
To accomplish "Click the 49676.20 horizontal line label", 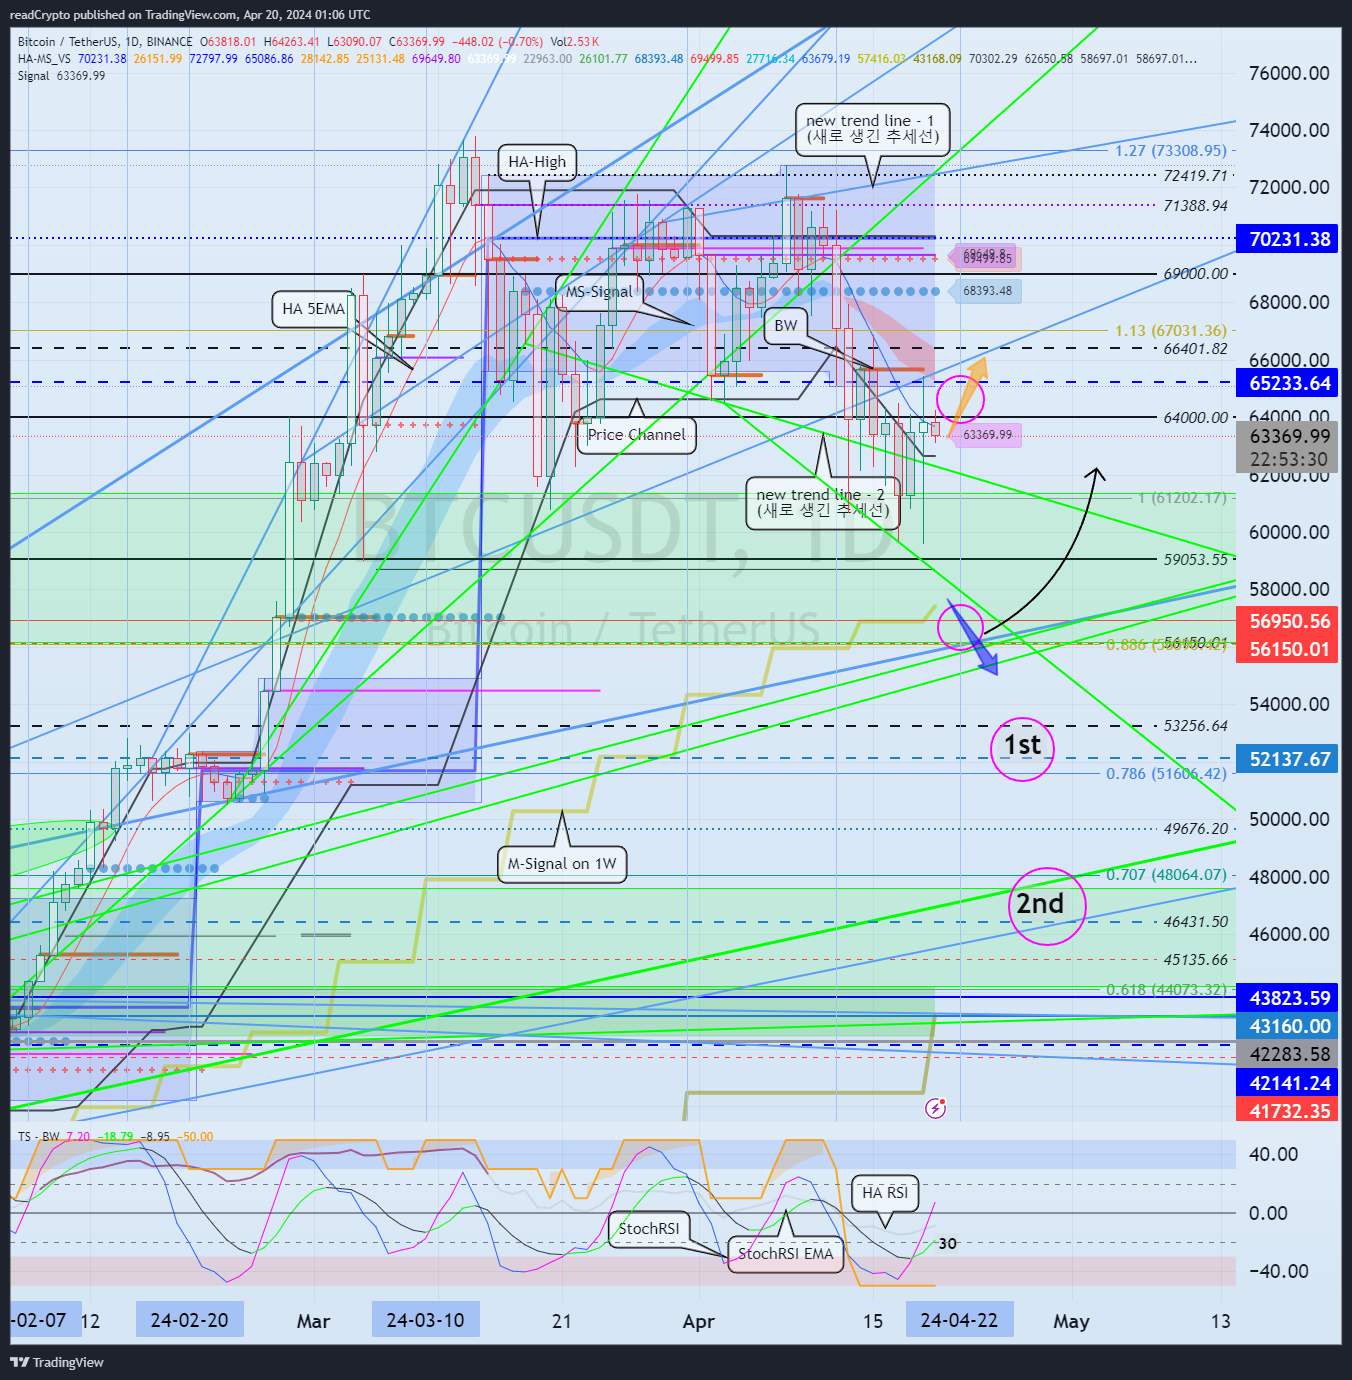I will (x=1195, y=829).
